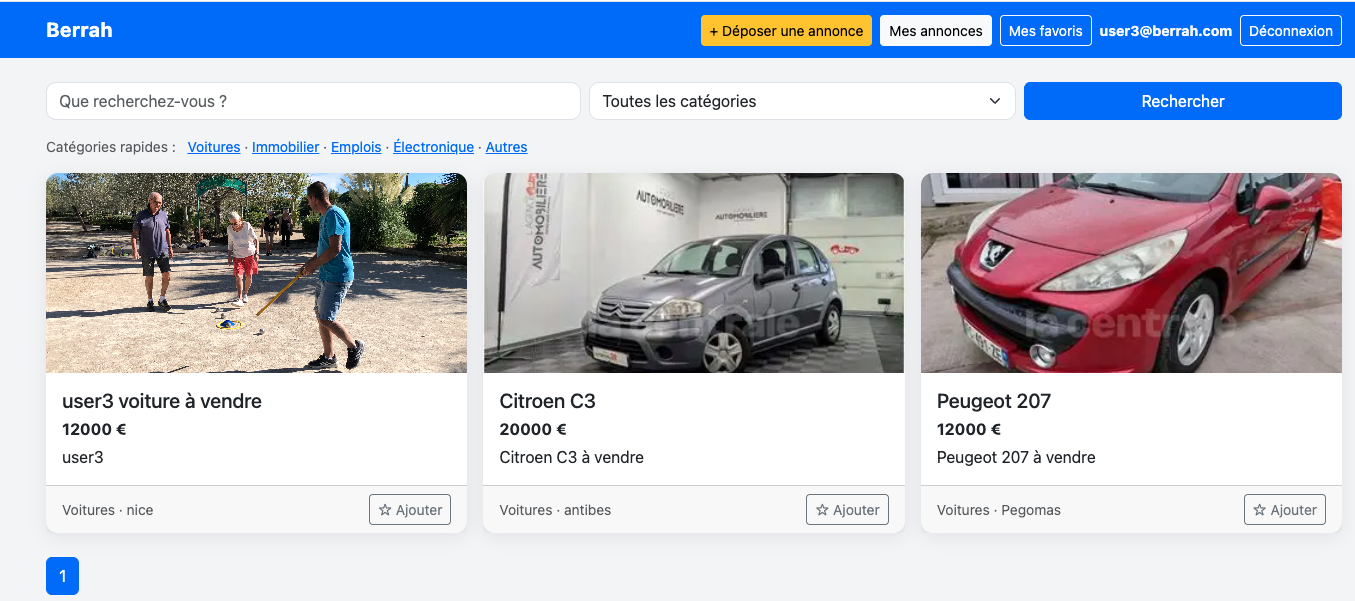Open the Toutes les catégories dropdown
Viewport: 1355px width, 601px height.
click(x=802, y=101)
